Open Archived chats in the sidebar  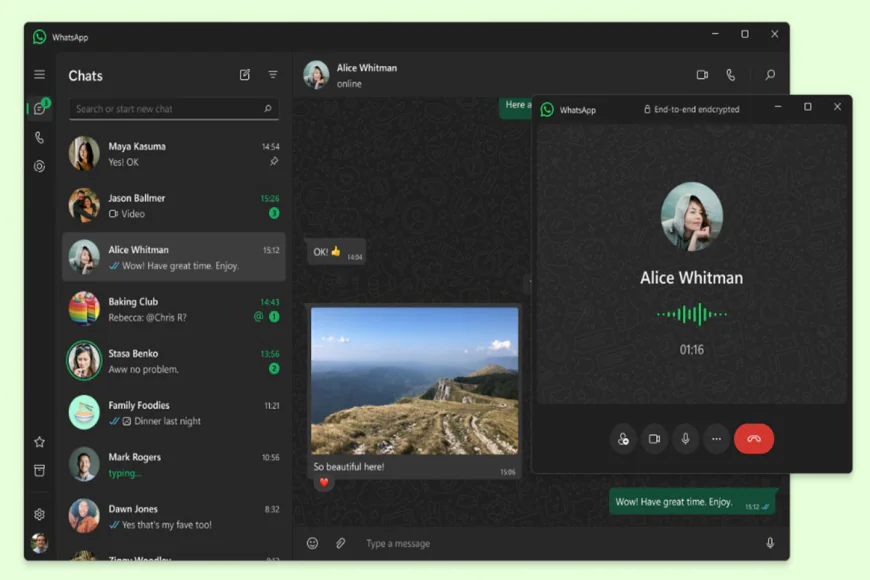pyautogui.click(x=38, y=471)
